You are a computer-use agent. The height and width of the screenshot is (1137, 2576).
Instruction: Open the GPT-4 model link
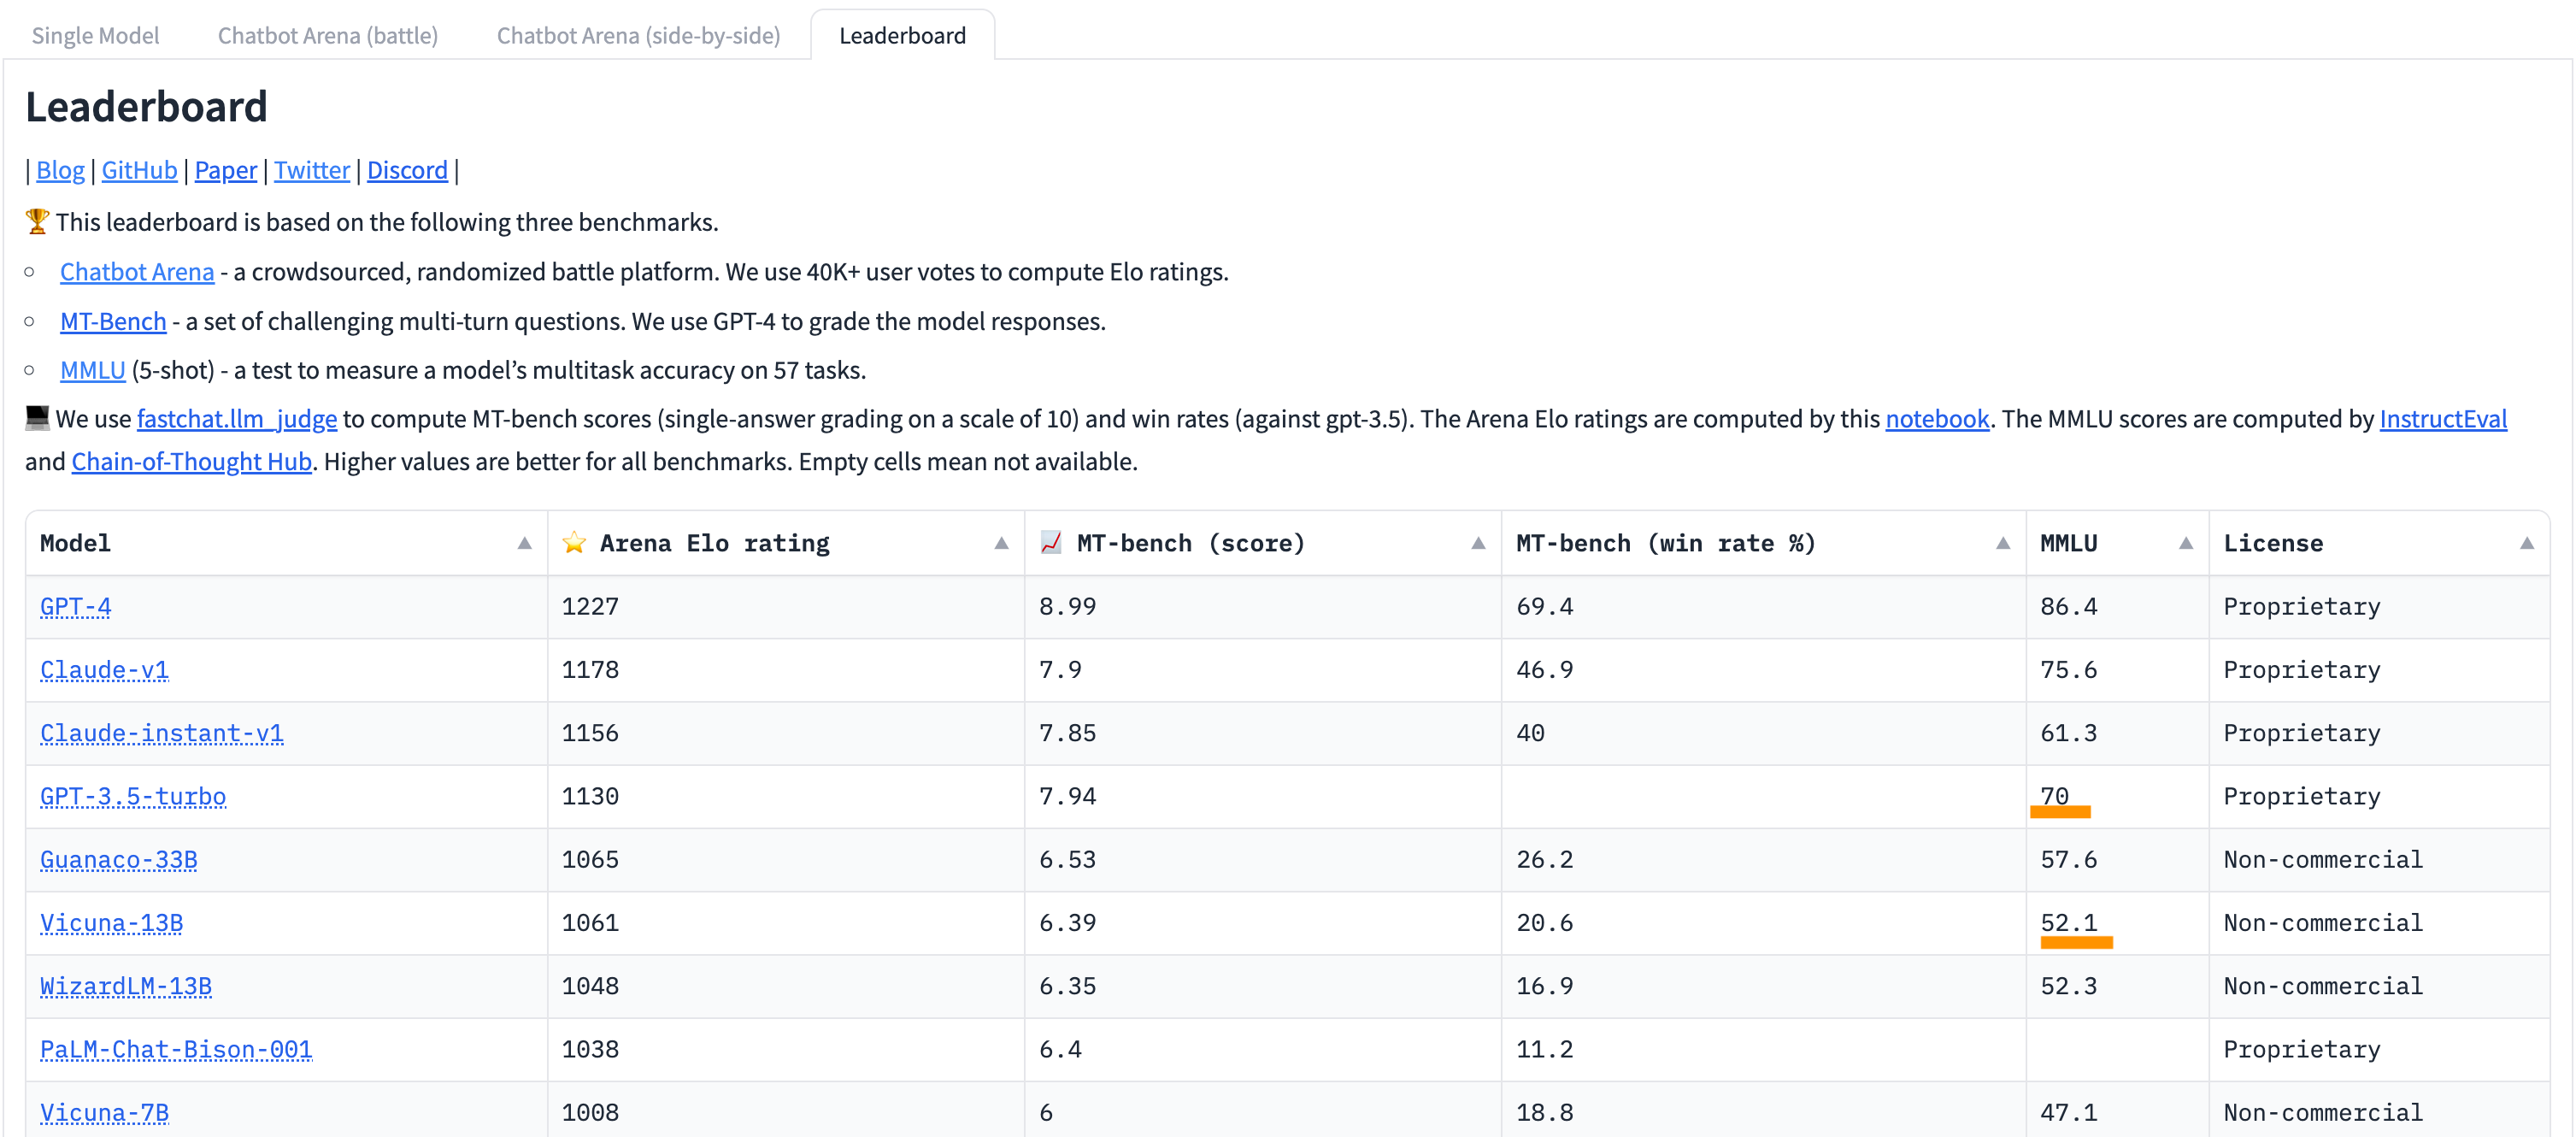76,607
